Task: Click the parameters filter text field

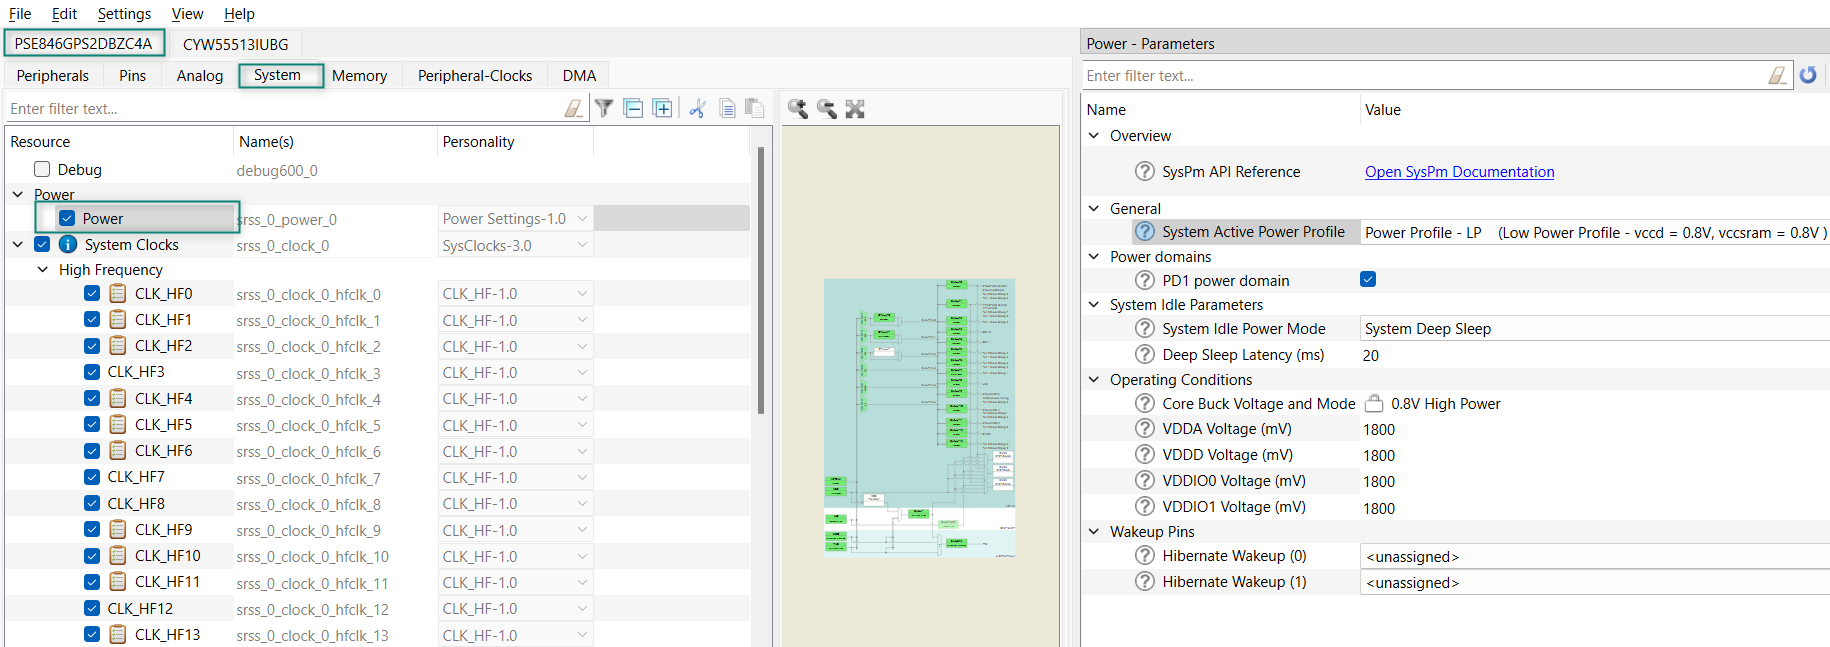Action: [x=1425, y=76]
